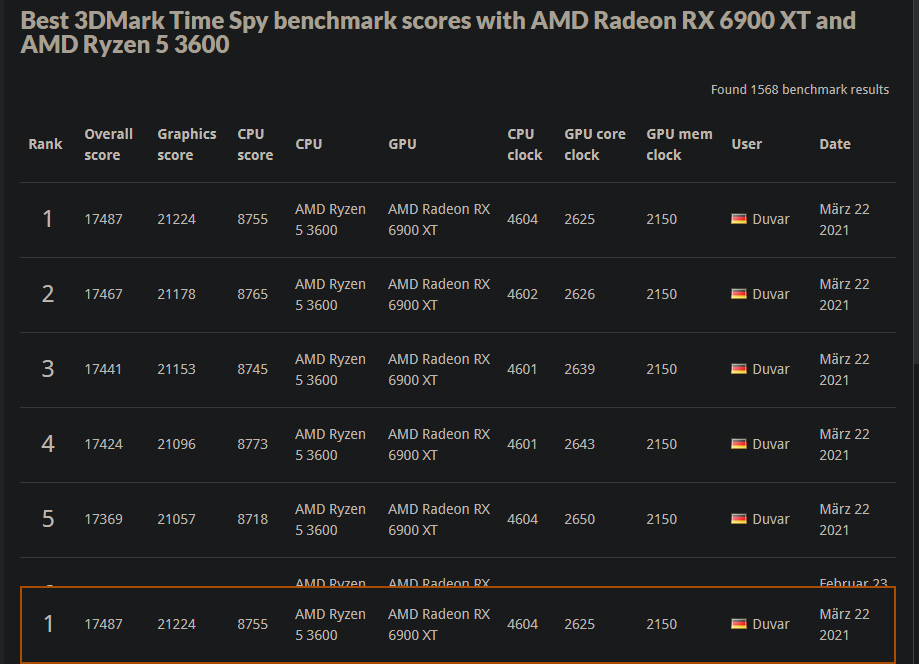Select CPU score 8718
This screenshot has width=919, height=664.
tap(253, 519)
